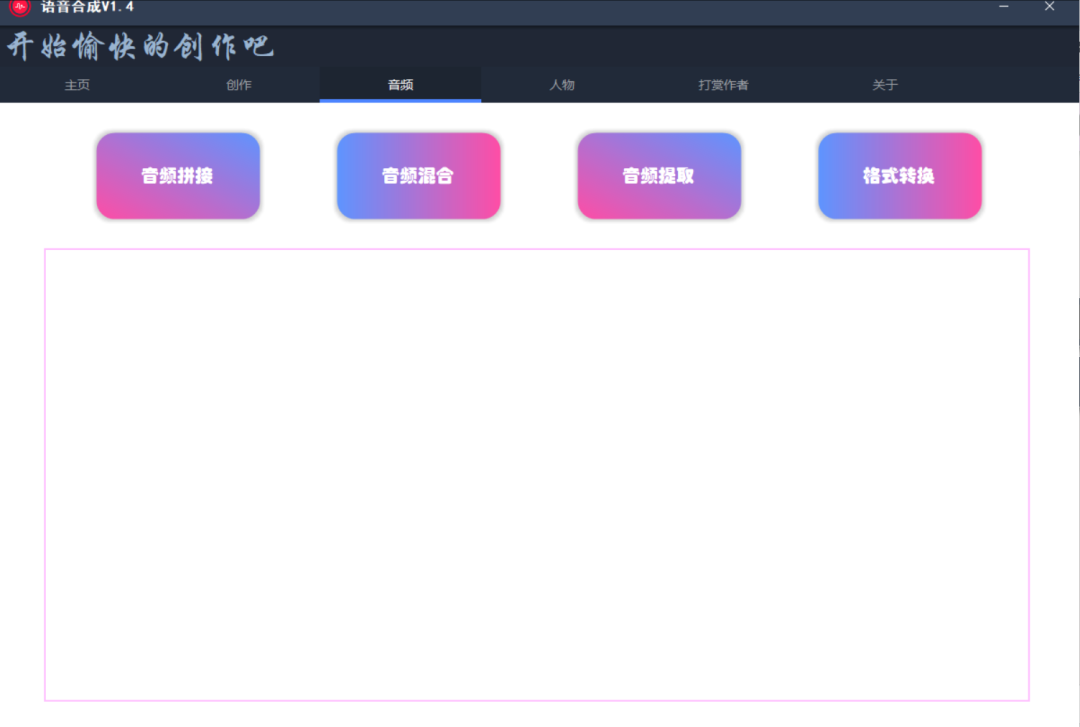Click the red app logo icon
This screenshot has width=1080, height=727.
pos(20,8)
